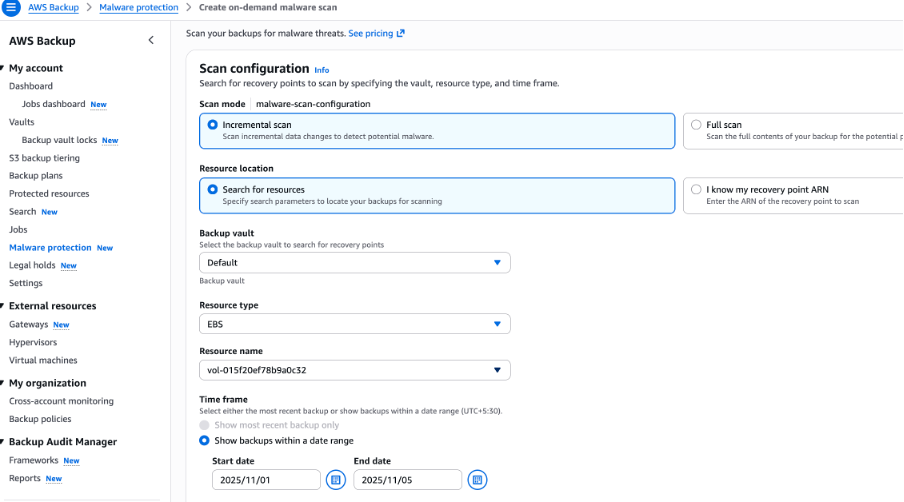904x502 pixels.
Task: Click the malware-scan-configuration text
Action: (x=313, y=104)
